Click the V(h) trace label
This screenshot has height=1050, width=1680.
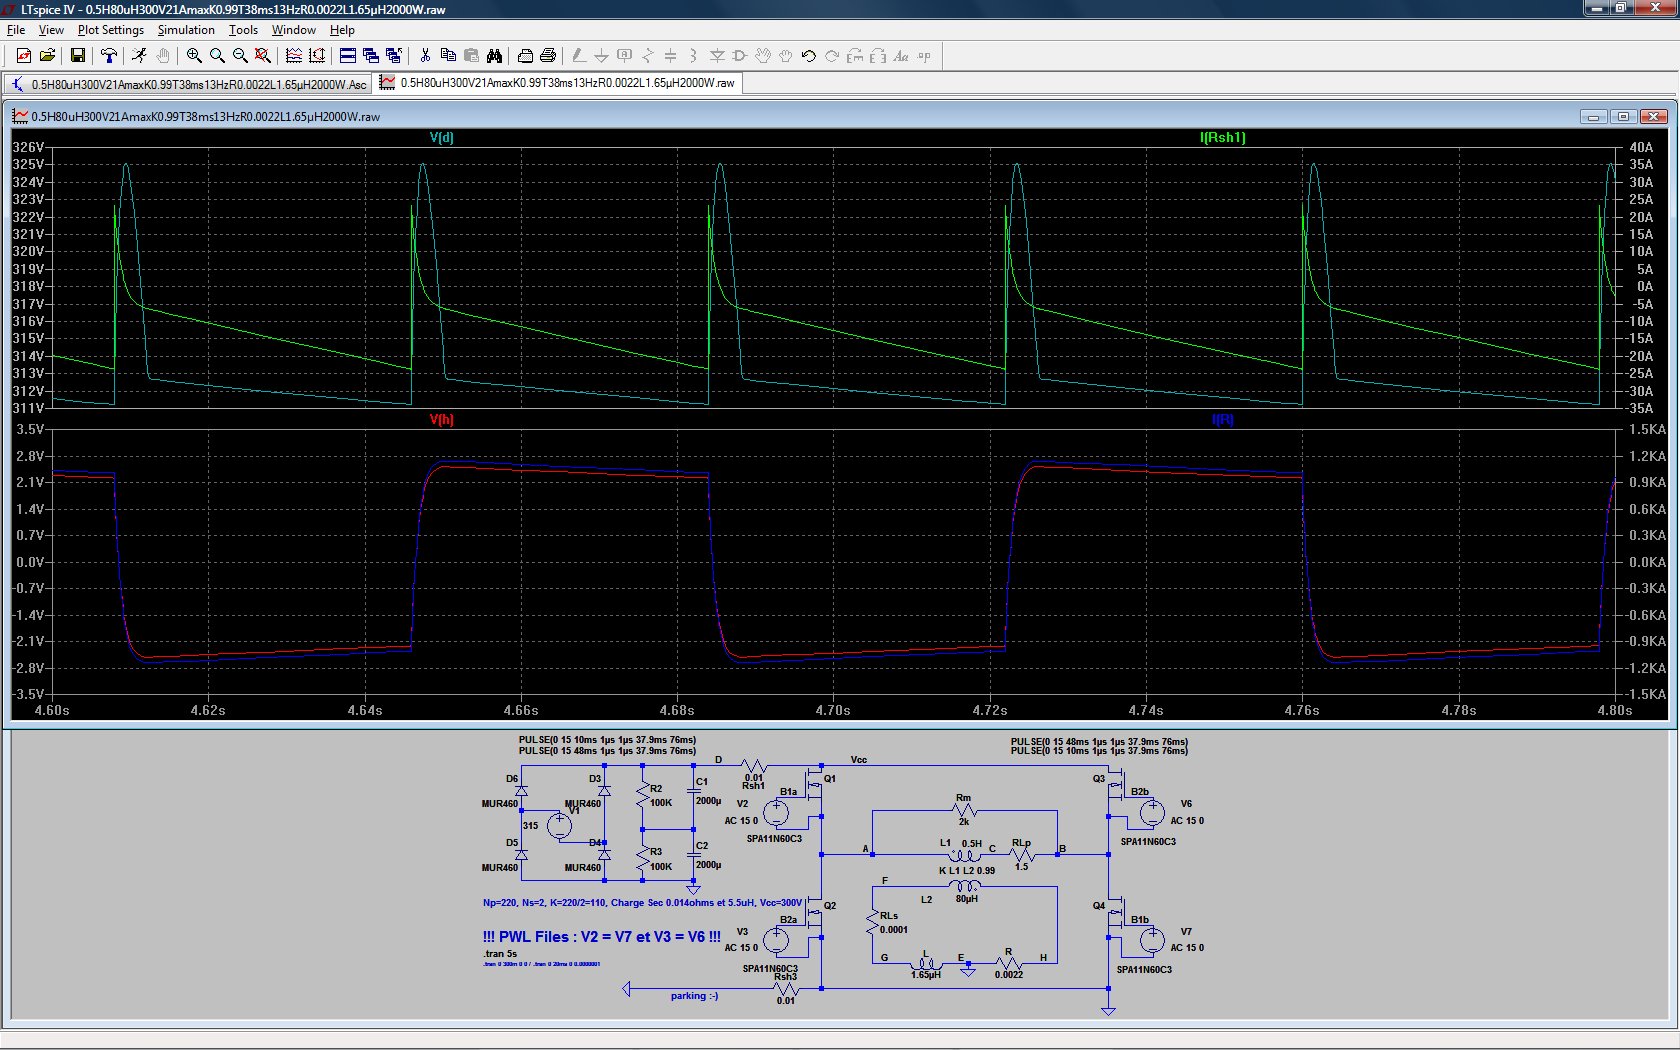[x=441, y=420]
